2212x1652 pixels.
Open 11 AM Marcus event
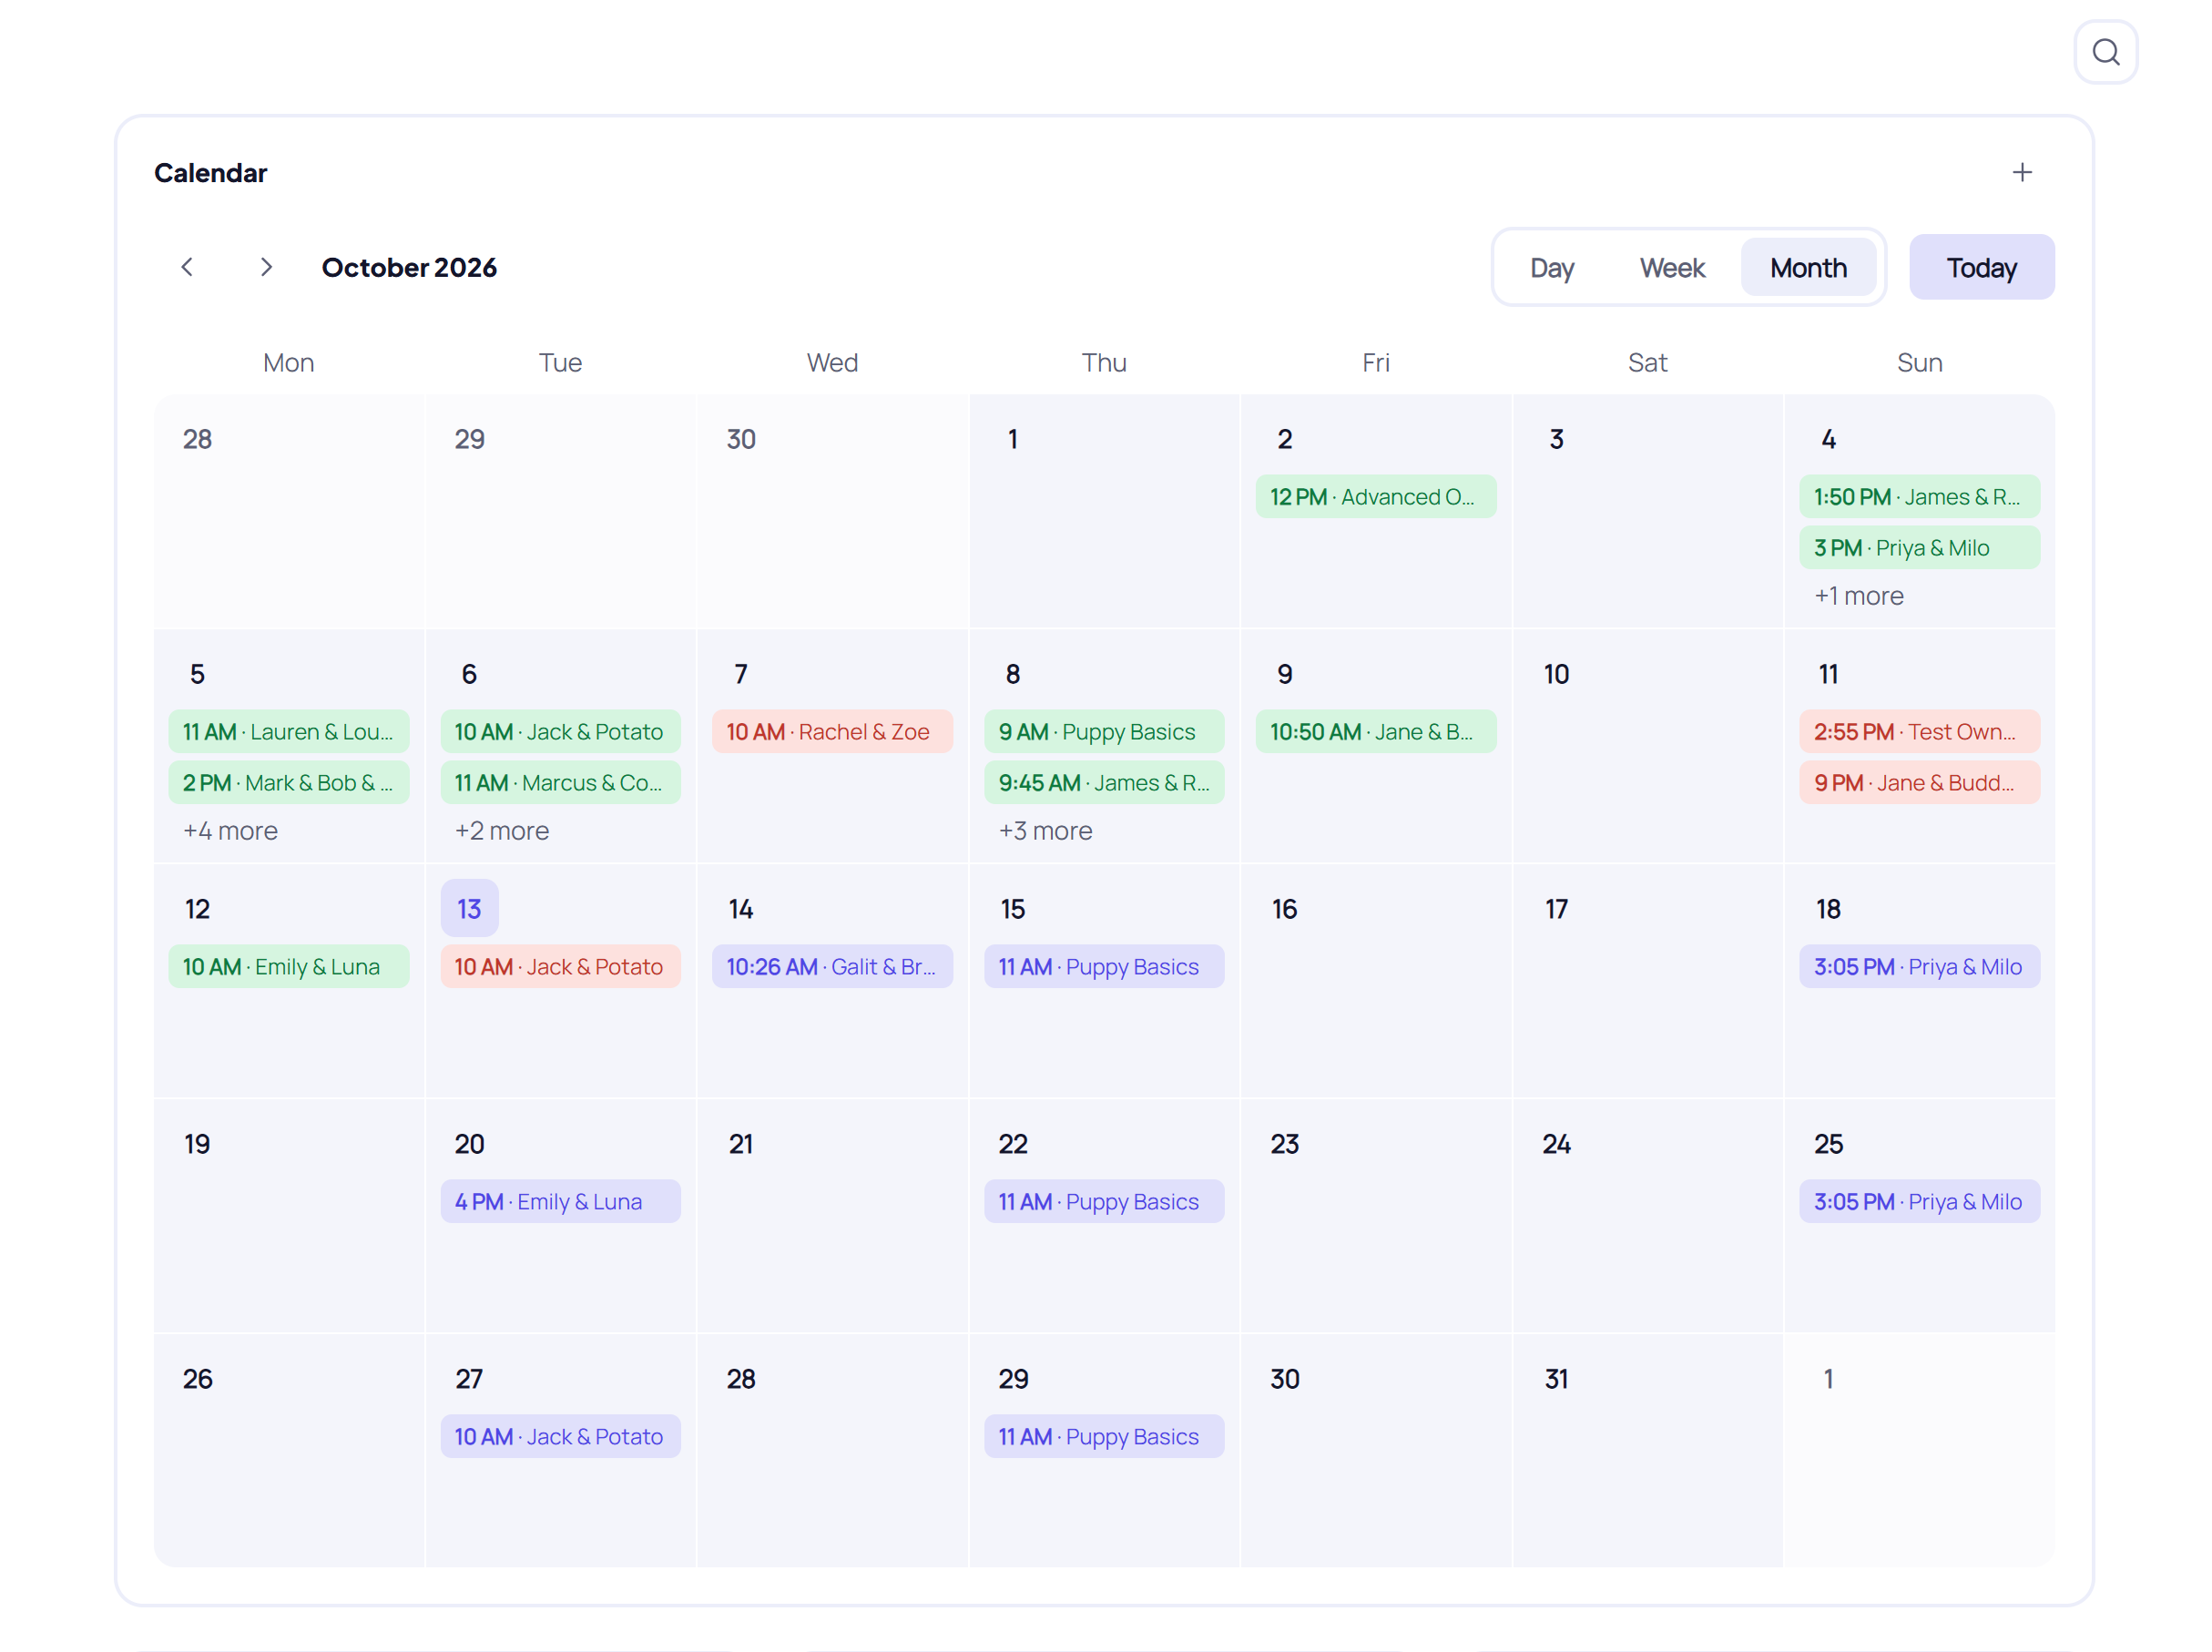[x=560, y=783]
